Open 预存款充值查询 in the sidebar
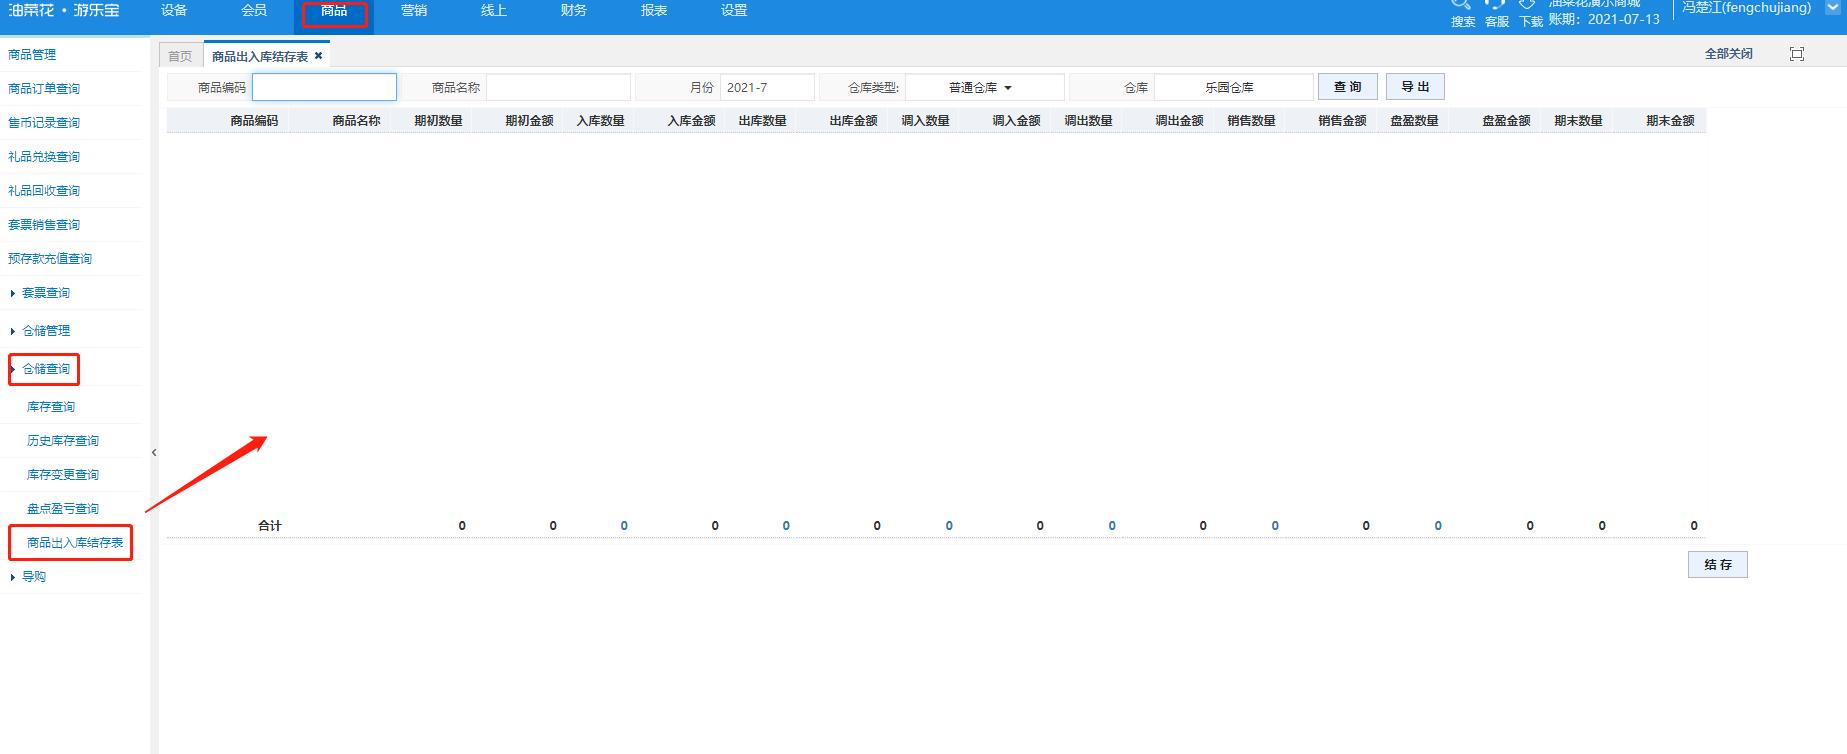The width and height of the screenshot is (1847, 754). click(50, 259)
